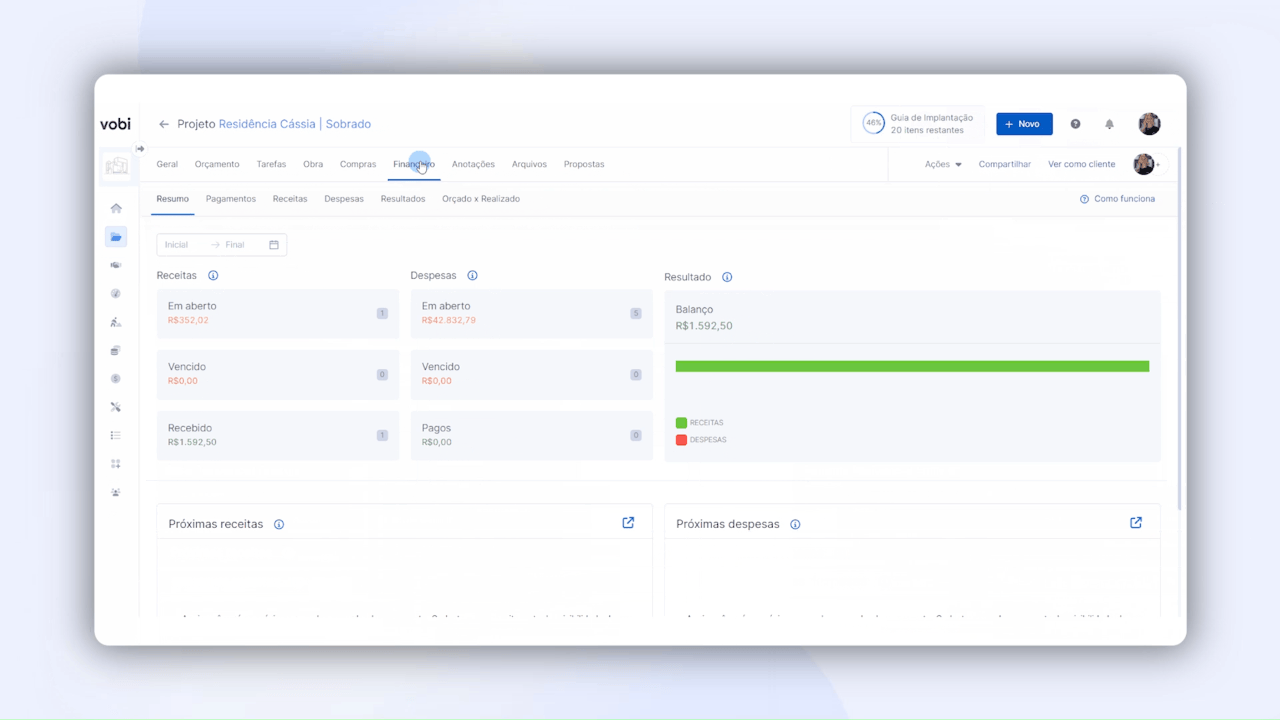Select the Resultados sub-tab
This screenshot has width=1280, height=720.
[x=403, y=199]
